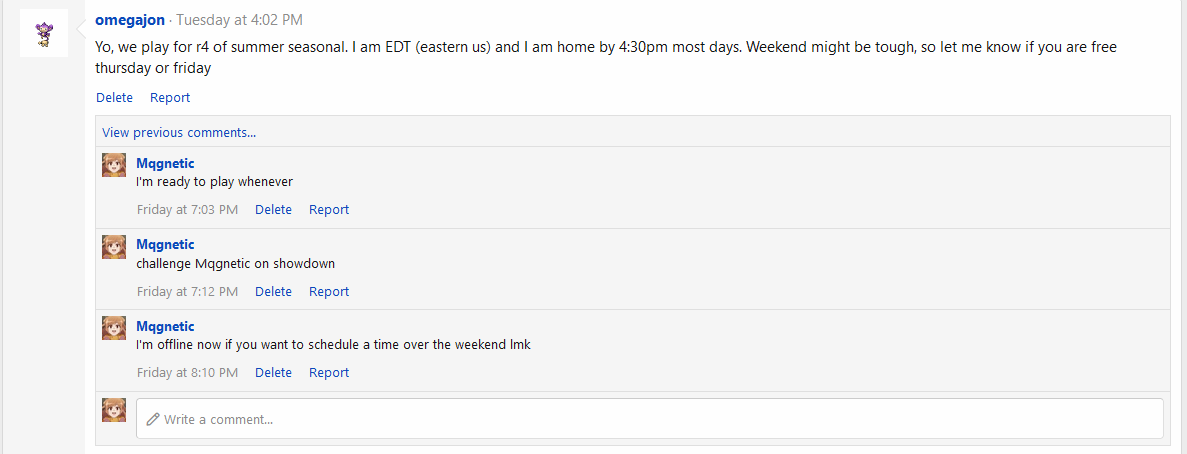The height and width of the screenshot is (454, 1187).
Task: Report the Friday 8:10 PM comment
Action: tap(329, 373)
